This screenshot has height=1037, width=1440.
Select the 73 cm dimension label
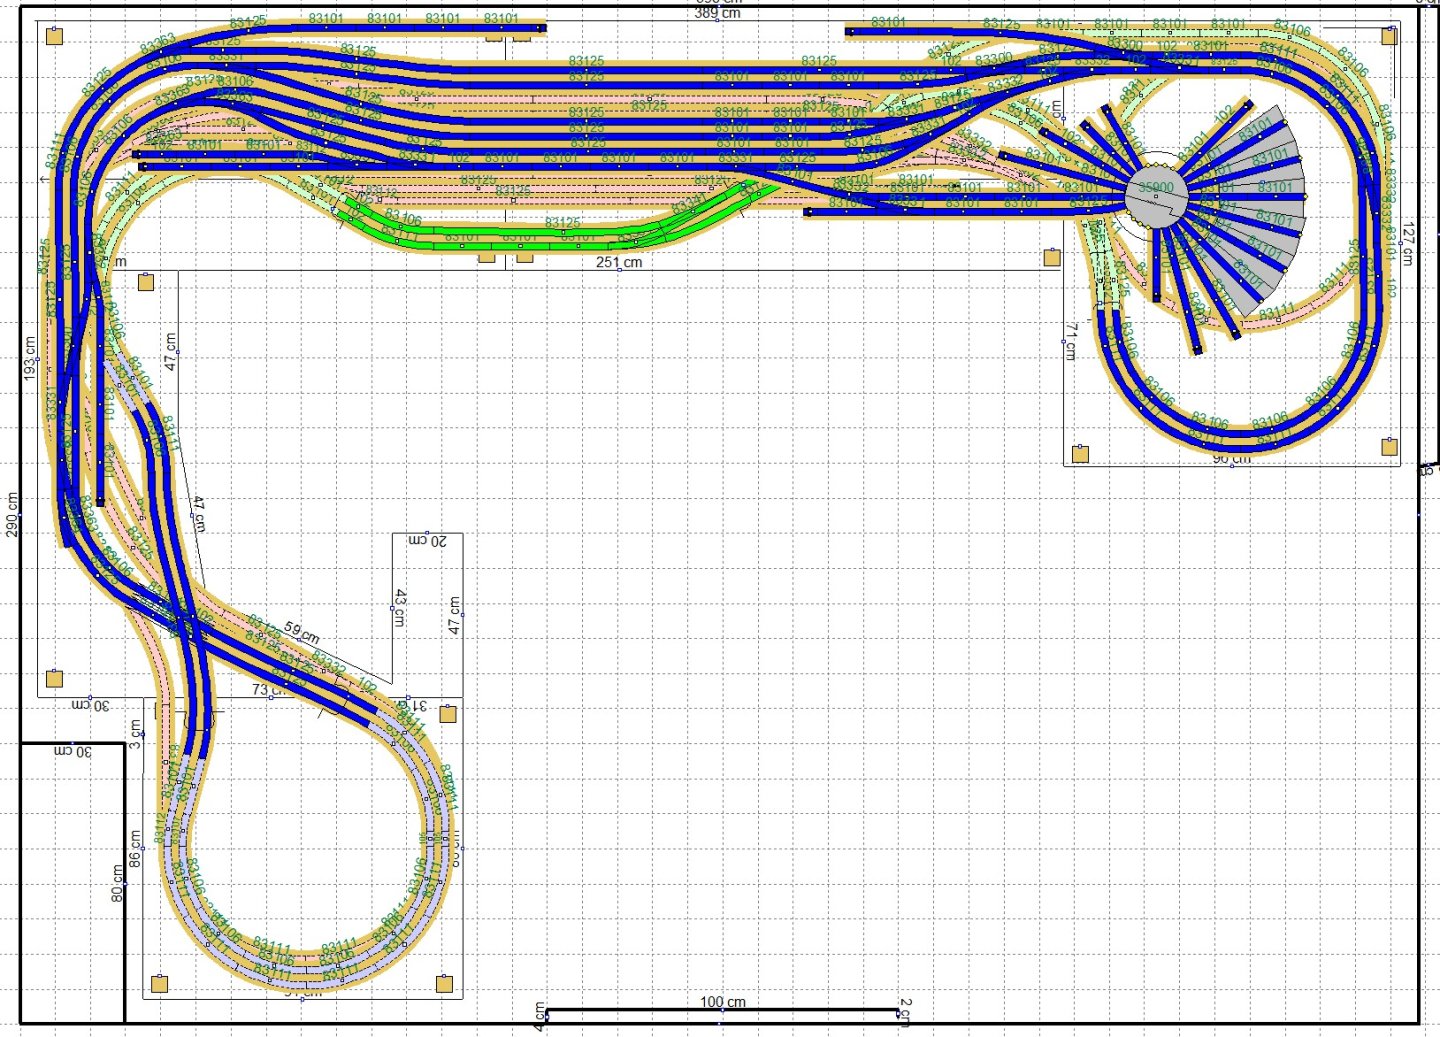(x=268, y=690)
